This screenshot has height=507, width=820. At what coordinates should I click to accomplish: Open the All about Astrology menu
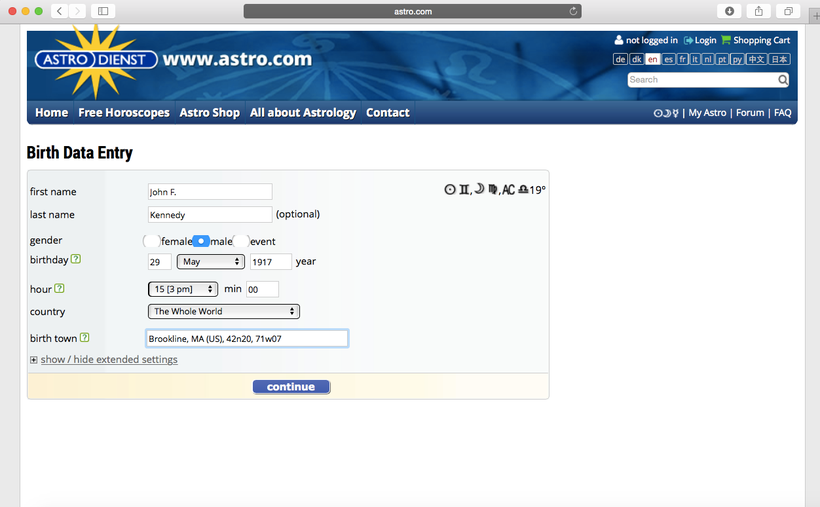[303, 112]
